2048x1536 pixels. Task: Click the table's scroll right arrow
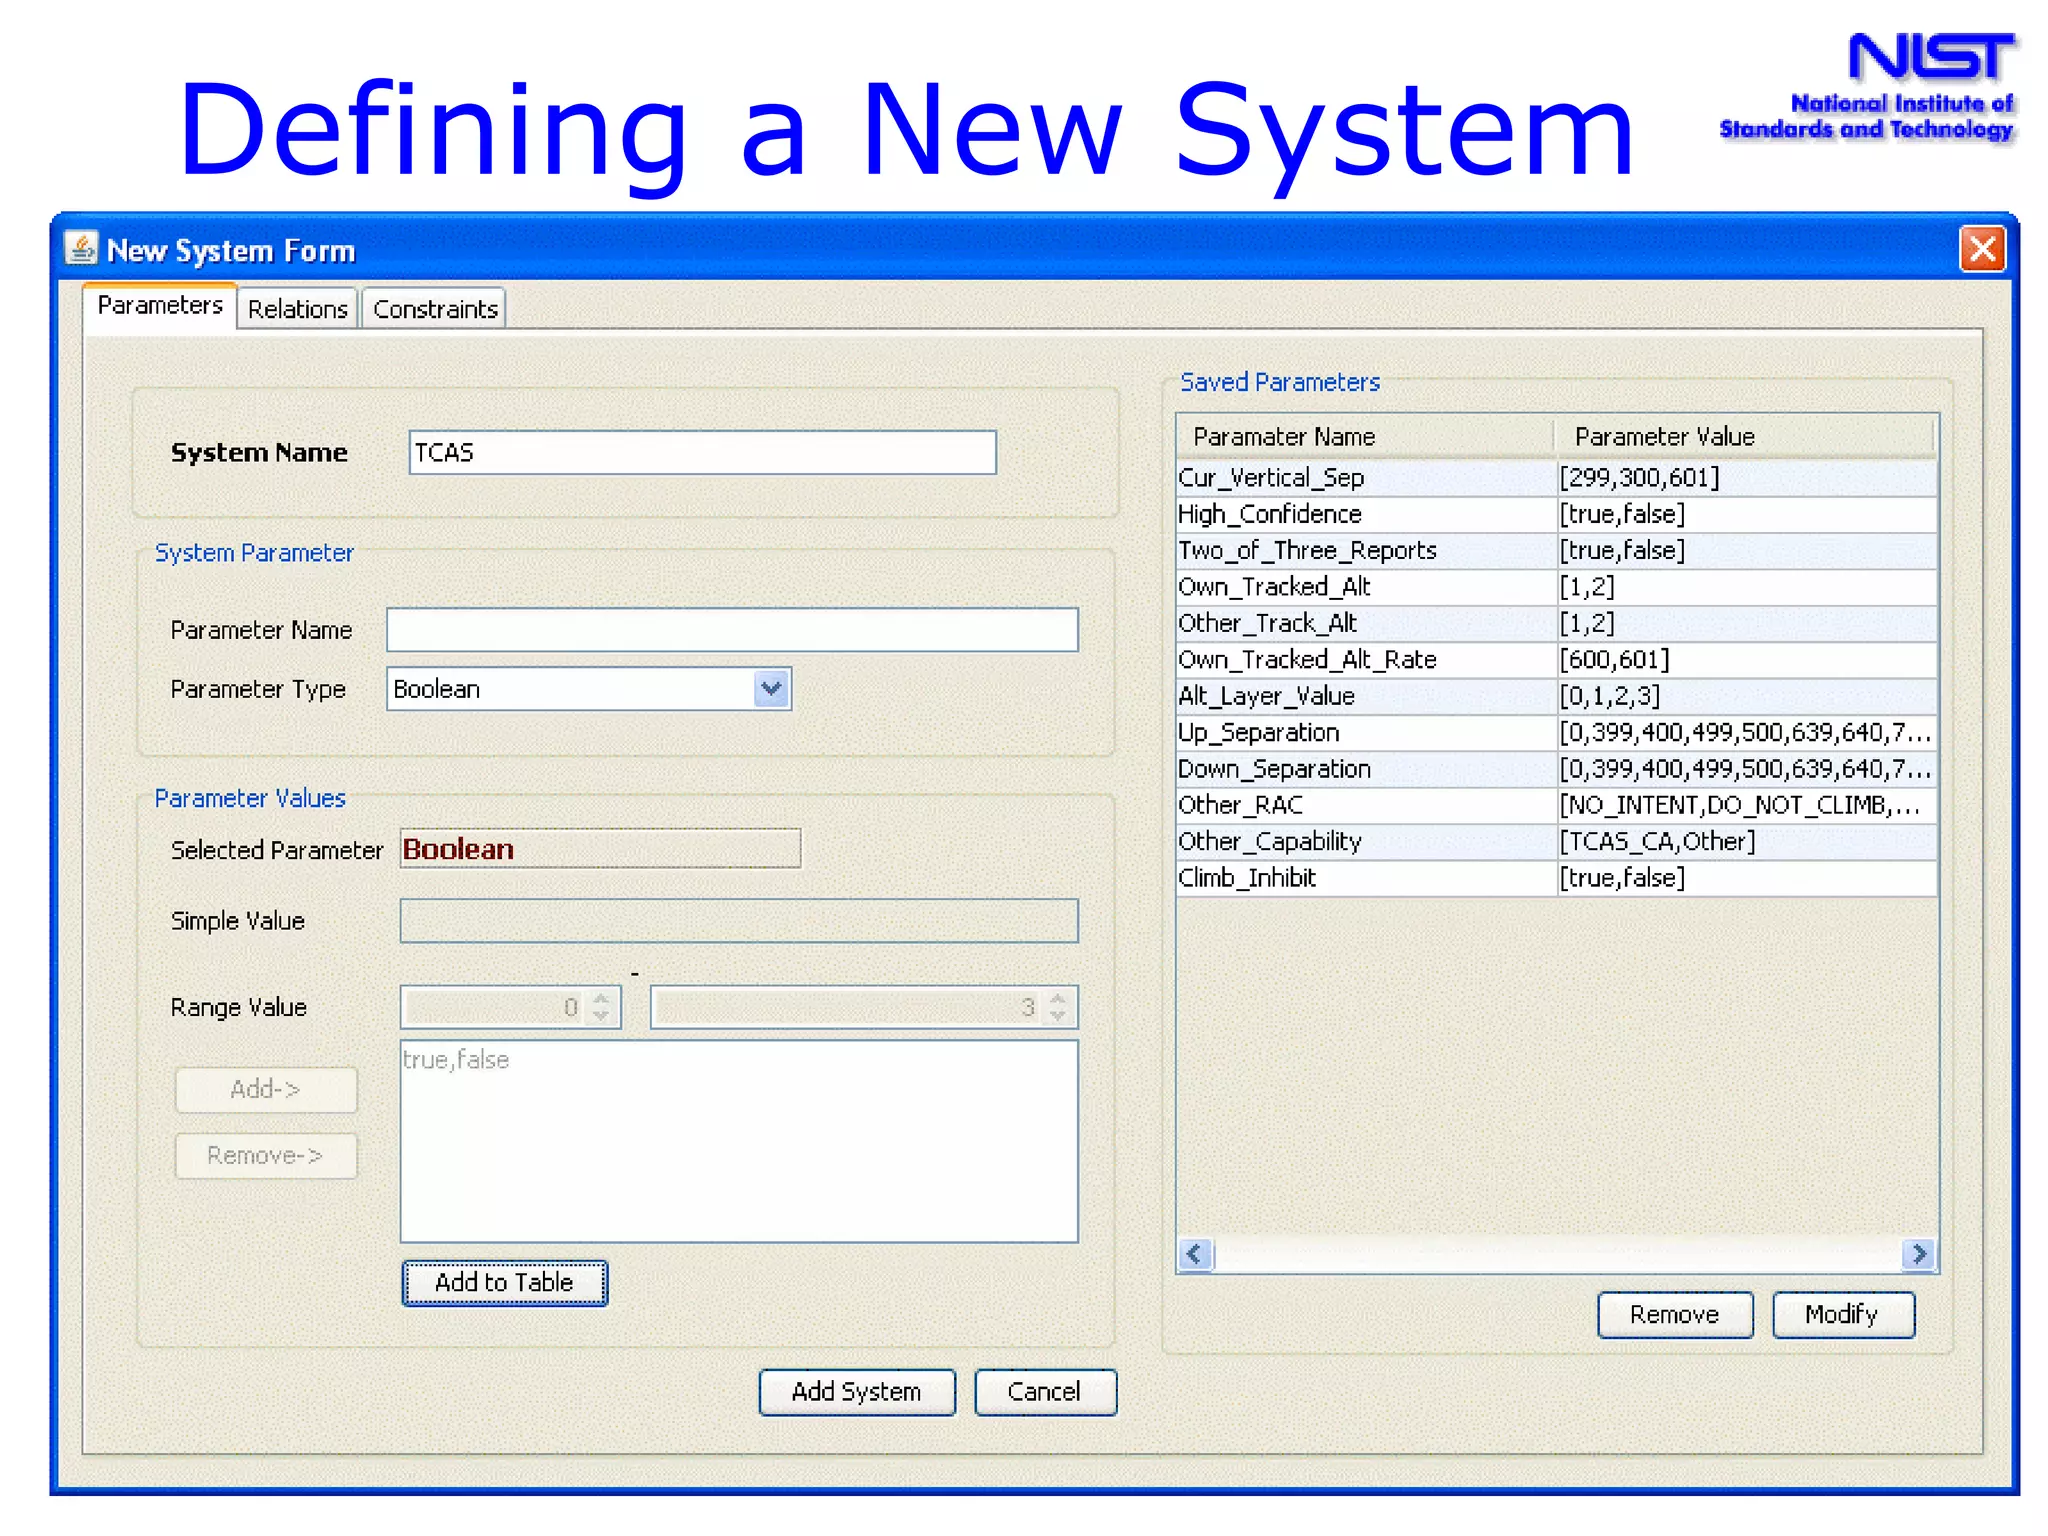[x=1919, y=1254]
